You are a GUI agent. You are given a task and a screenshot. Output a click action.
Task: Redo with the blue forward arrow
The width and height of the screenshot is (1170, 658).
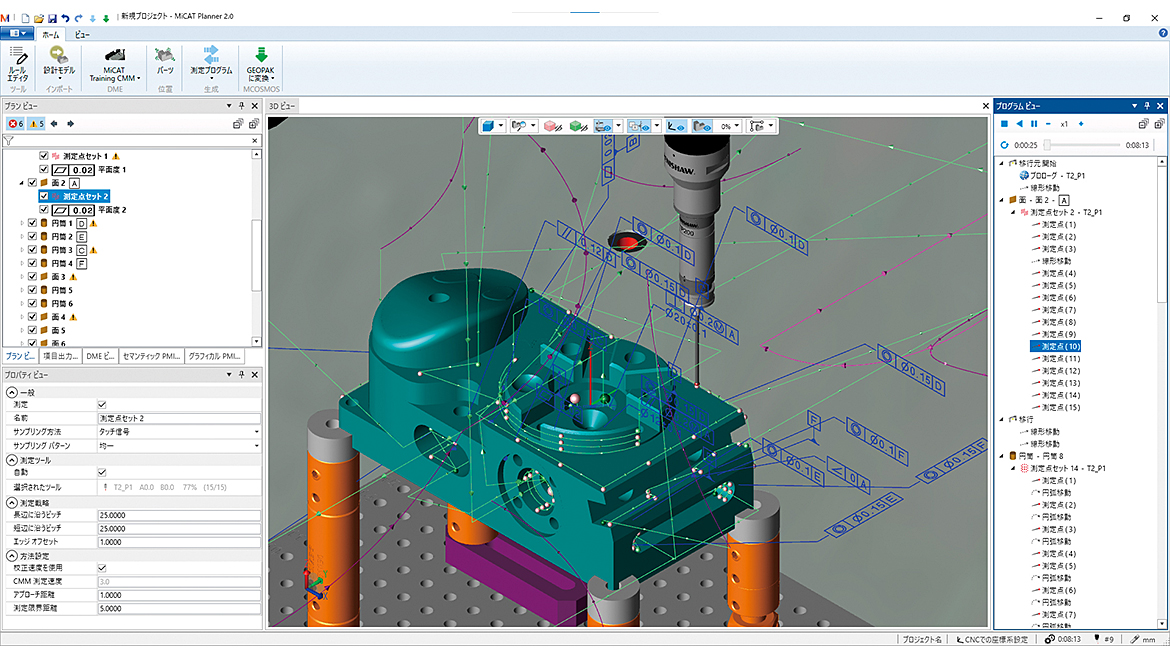78,17
